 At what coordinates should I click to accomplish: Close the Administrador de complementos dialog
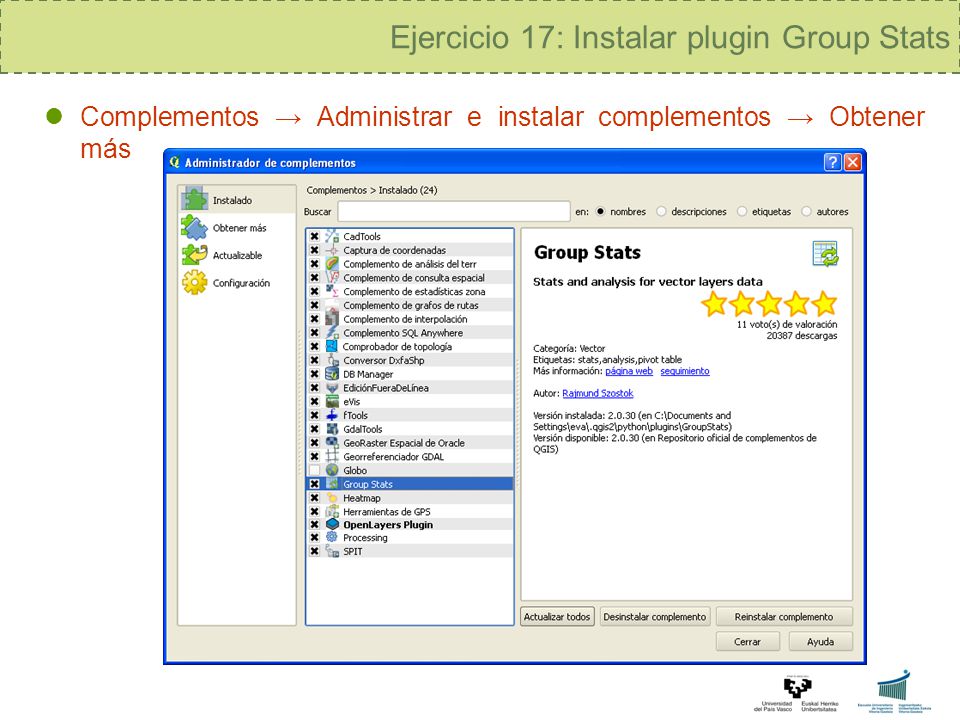(x=852, y=162)
